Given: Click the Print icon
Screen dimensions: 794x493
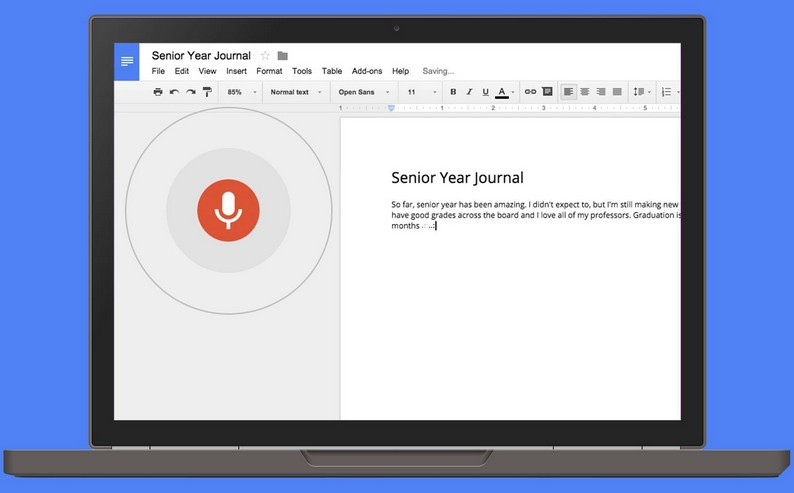Looking at the screenshot, I should coord(158,92).
